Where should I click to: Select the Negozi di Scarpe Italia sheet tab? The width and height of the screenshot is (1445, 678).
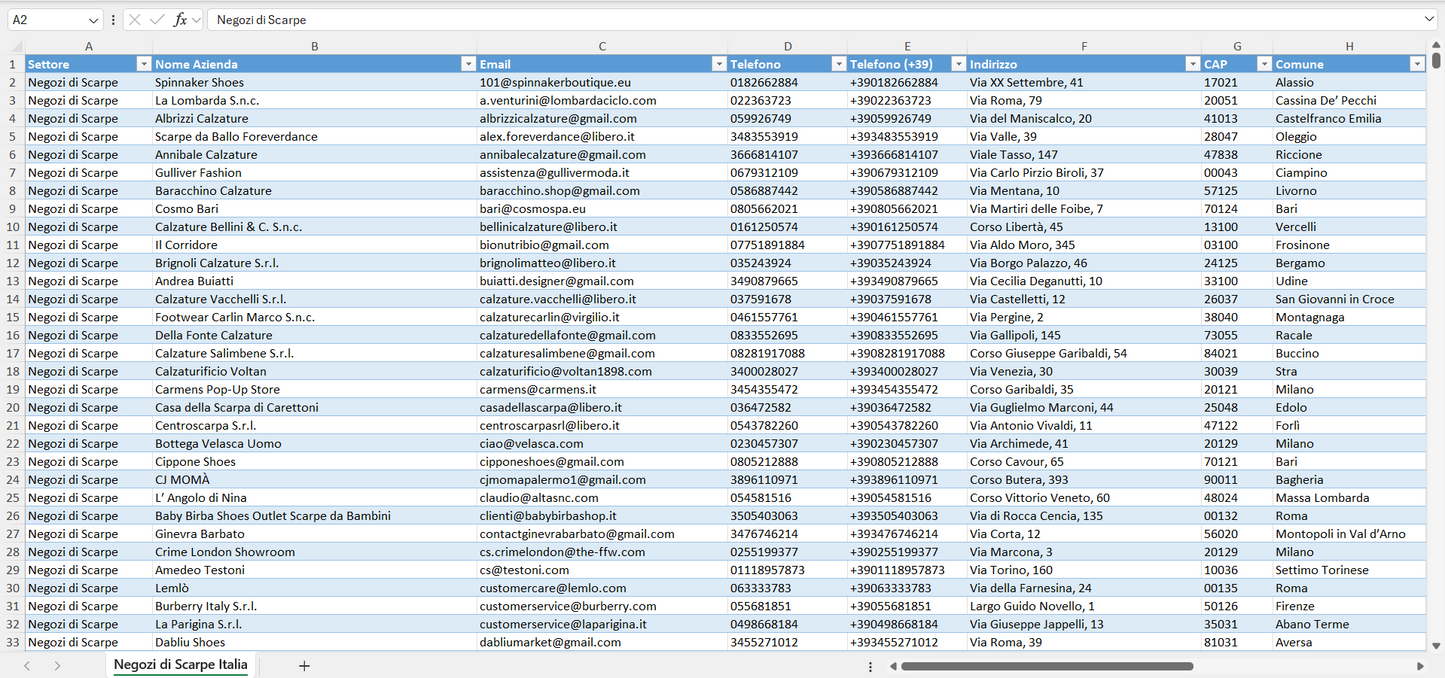tap(181, 665)
